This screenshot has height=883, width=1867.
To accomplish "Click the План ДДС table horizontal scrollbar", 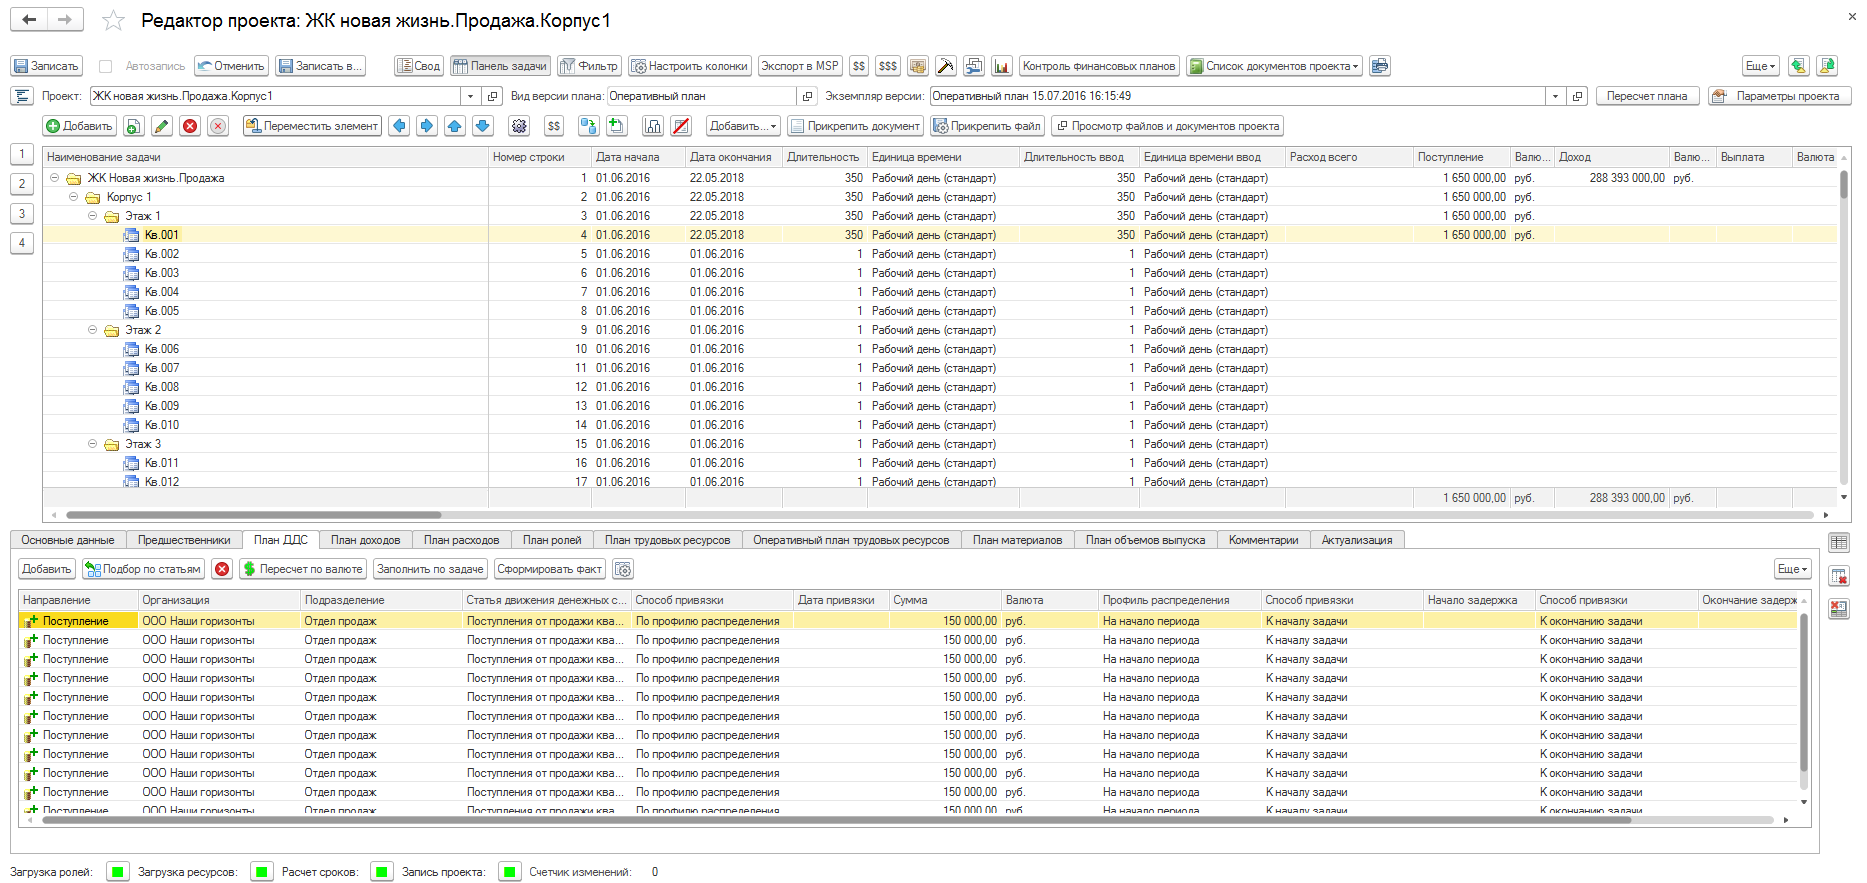I will (x=836, y=820).
